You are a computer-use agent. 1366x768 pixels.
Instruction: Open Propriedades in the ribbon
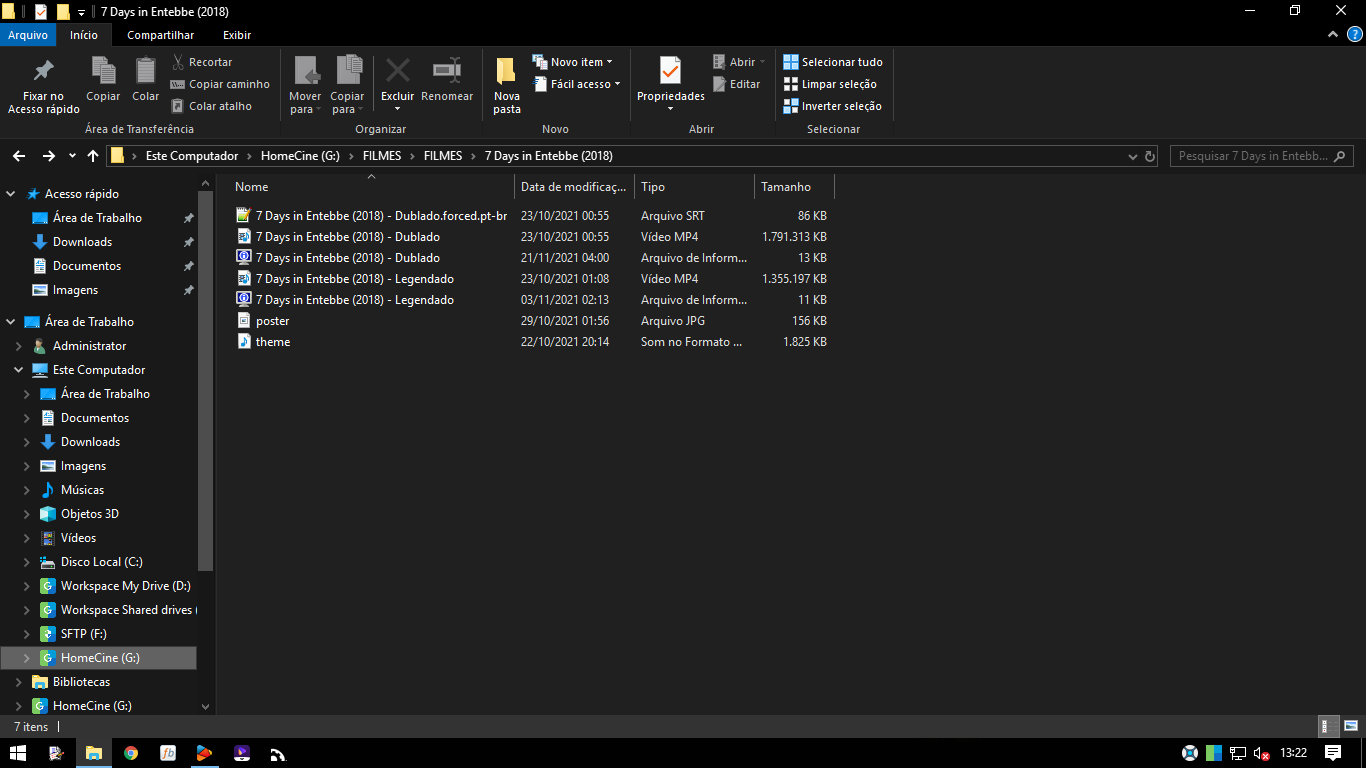tap(671, 85)
